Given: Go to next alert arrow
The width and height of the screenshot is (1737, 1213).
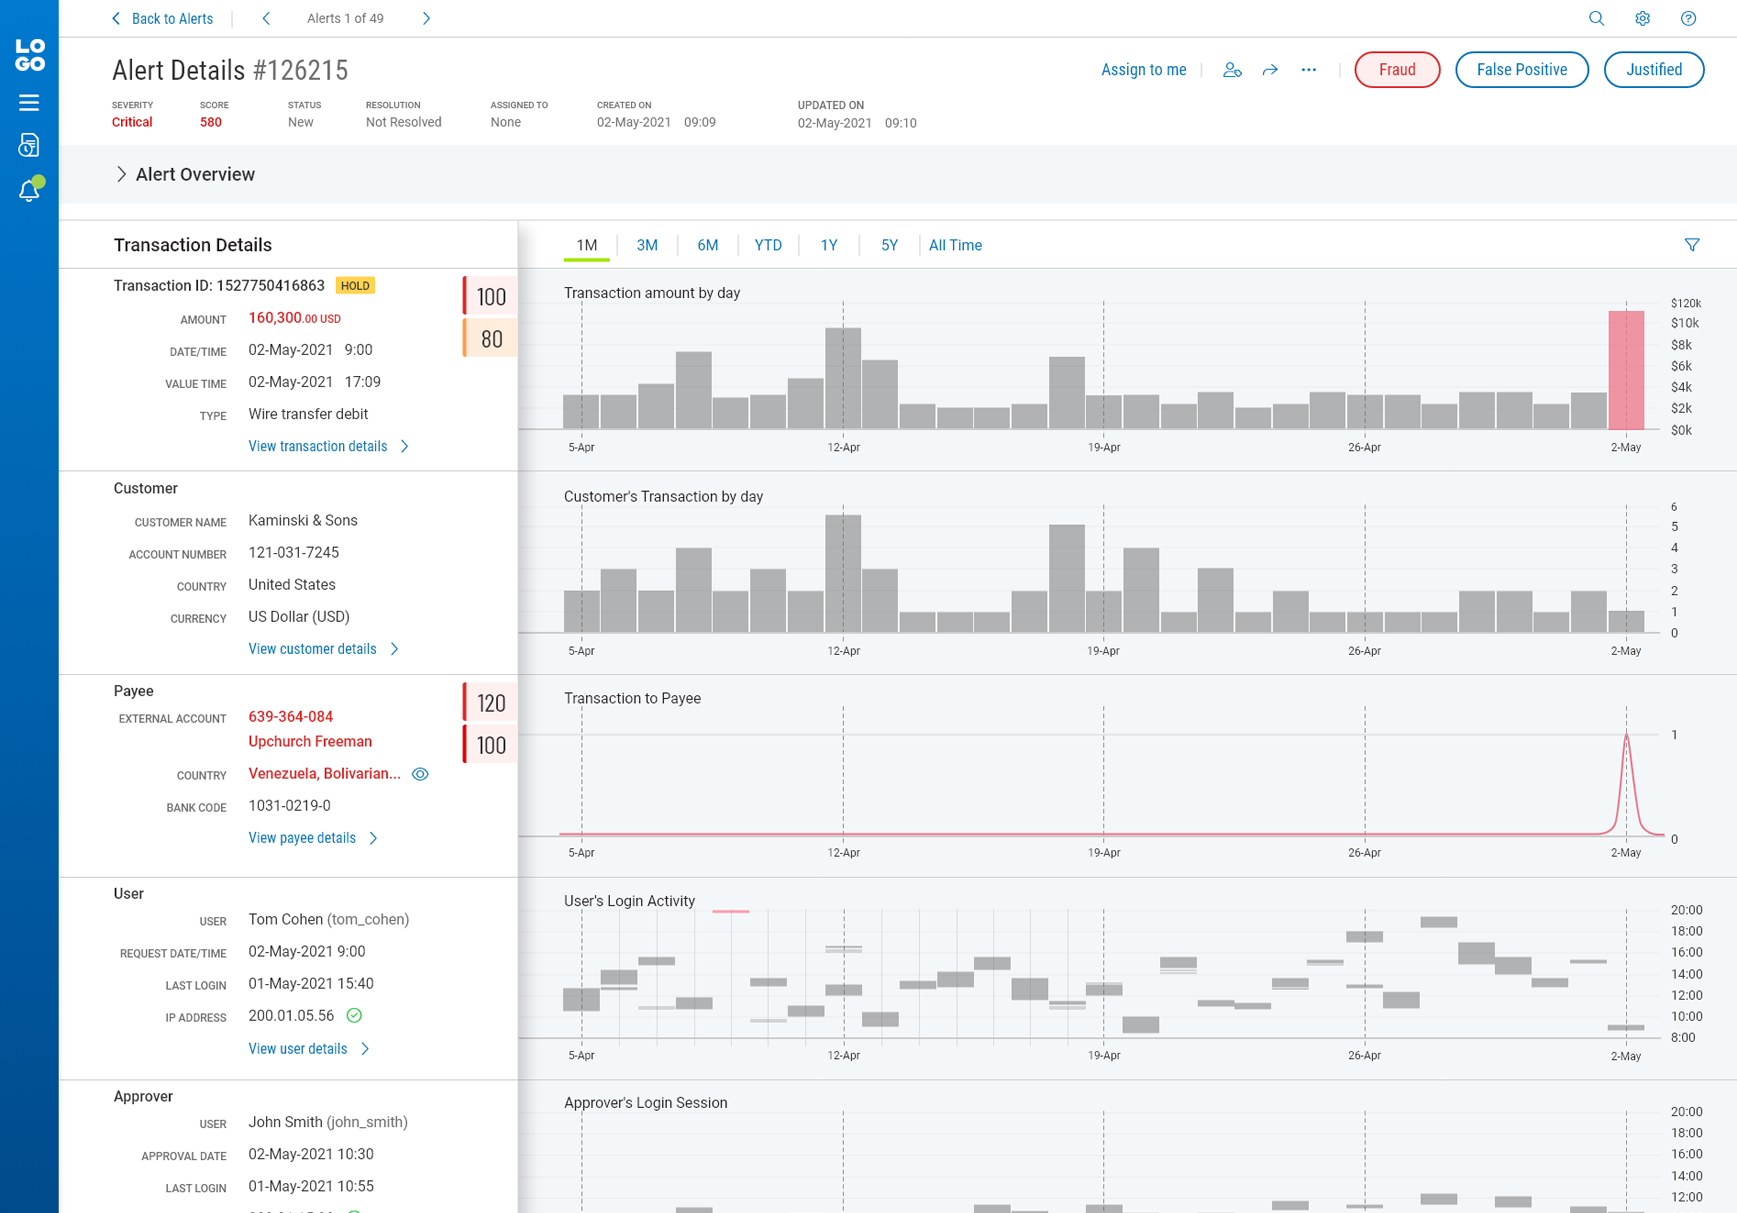Looking at the screenshot, I should coord(426,19).
